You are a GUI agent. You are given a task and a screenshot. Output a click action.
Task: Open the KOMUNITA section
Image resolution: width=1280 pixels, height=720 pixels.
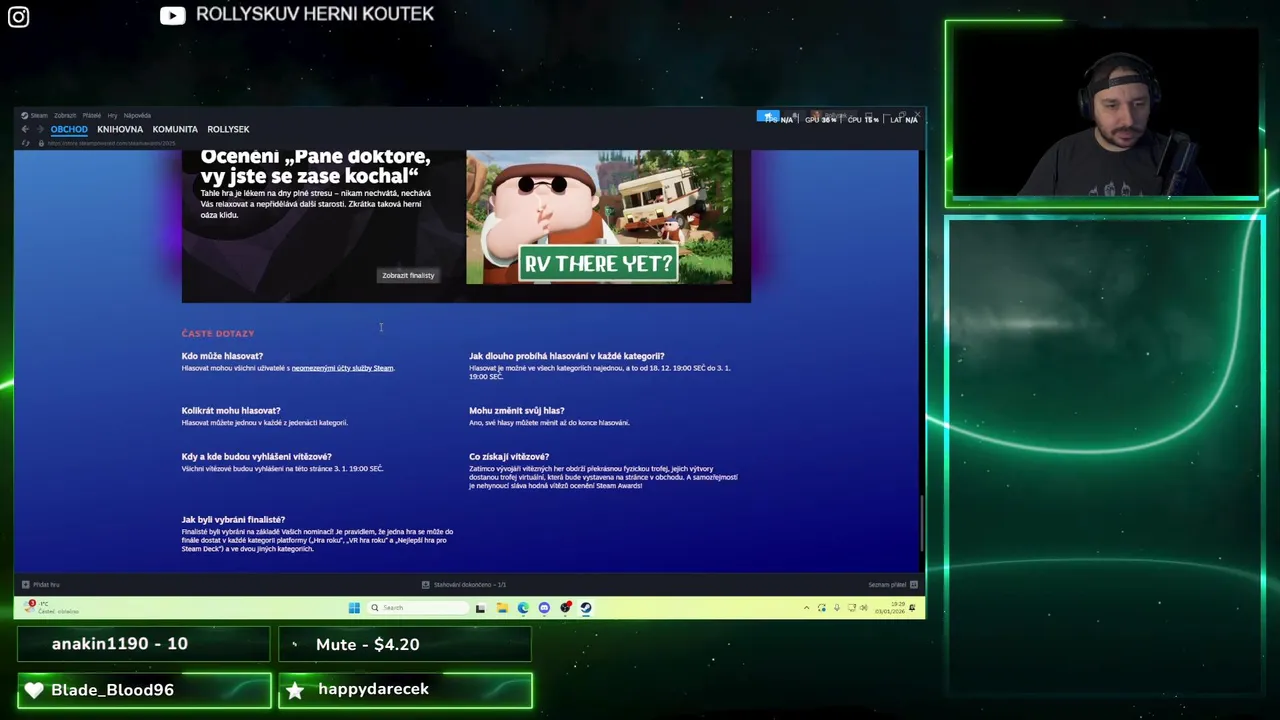click(x=175, y=129)
